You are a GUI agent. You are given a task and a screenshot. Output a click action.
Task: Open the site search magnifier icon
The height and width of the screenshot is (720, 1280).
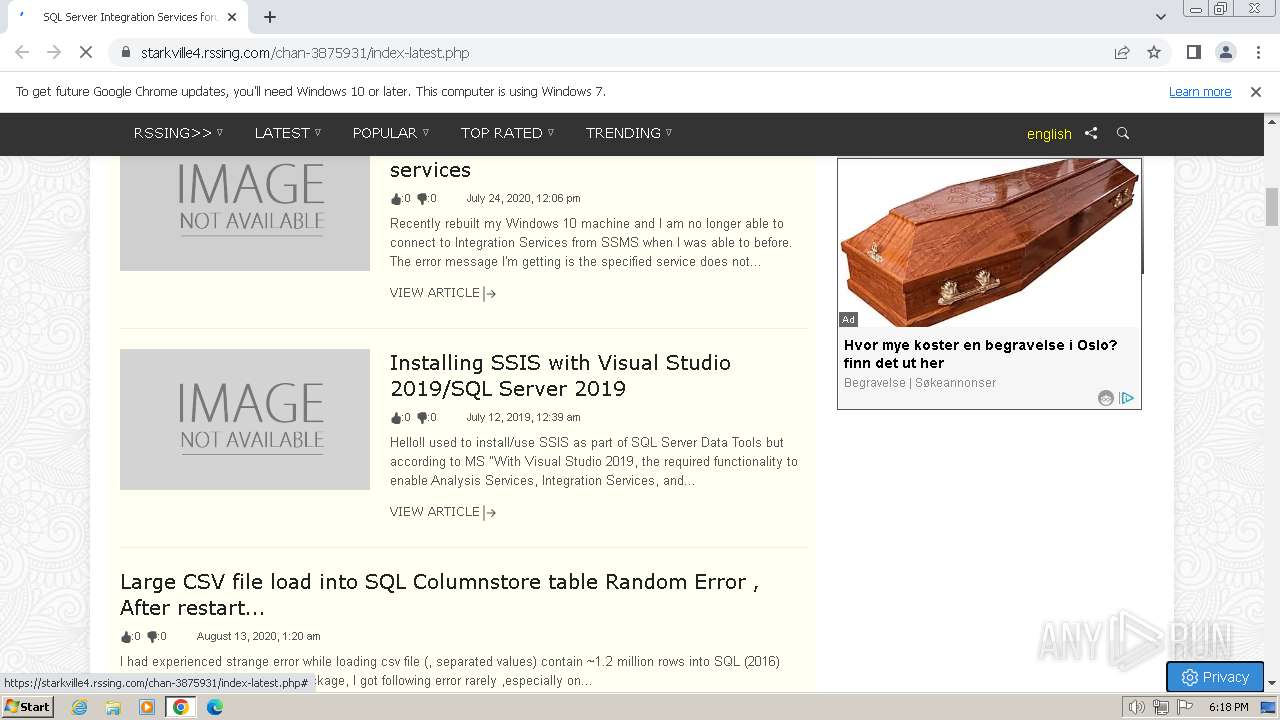coord(1123,133)
